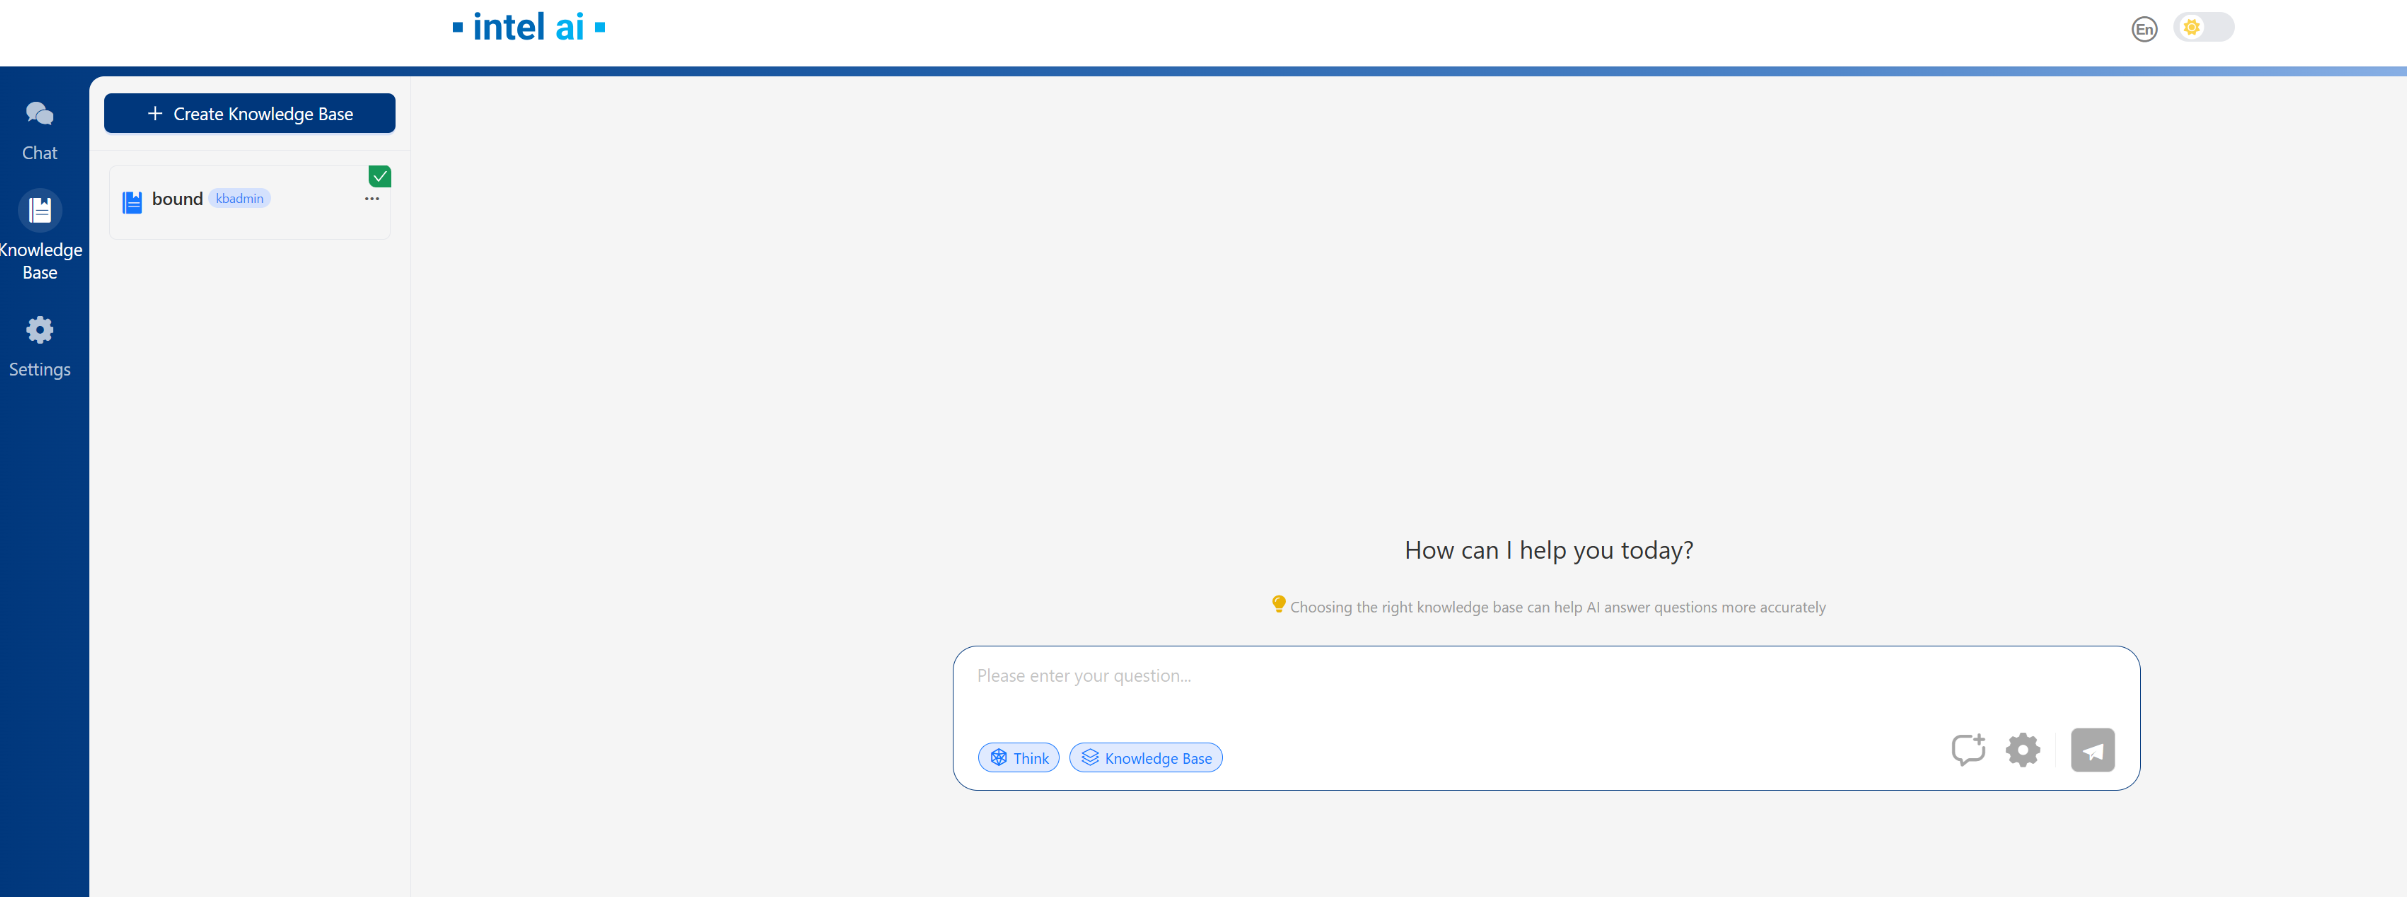Click the yellow lightbulb hint icon
Viewport: 2407px width, 897px height.
(x=1278, y=604)
